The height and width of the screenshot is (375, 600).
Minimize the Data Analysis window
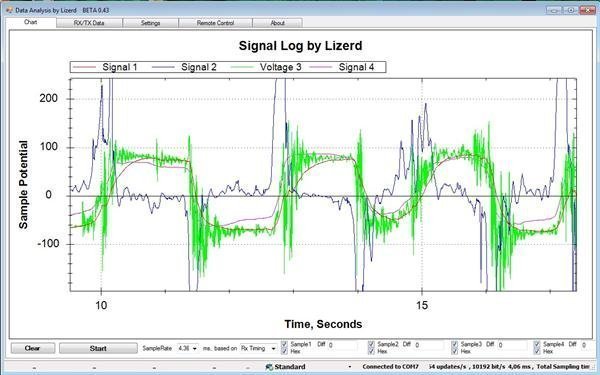pyautogui.click(x=554, y=10)
